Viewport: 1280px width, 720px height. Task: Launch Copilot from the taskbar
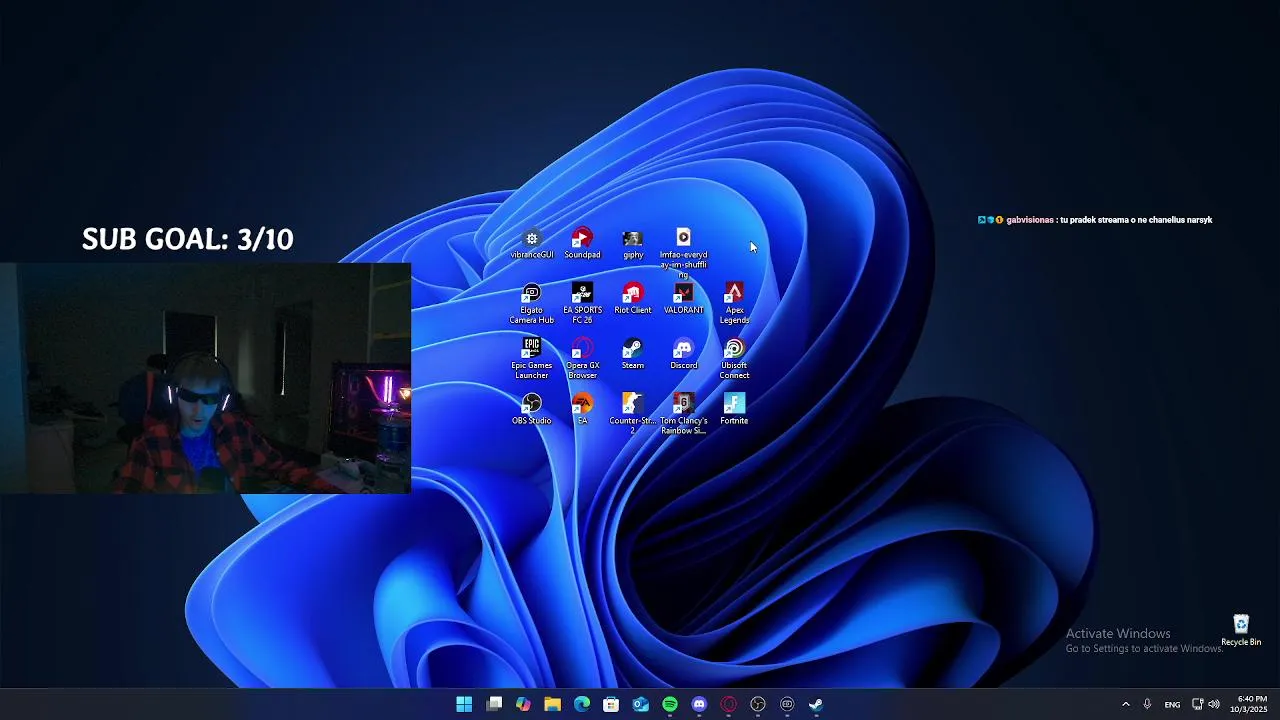click(x=523, y=704)
